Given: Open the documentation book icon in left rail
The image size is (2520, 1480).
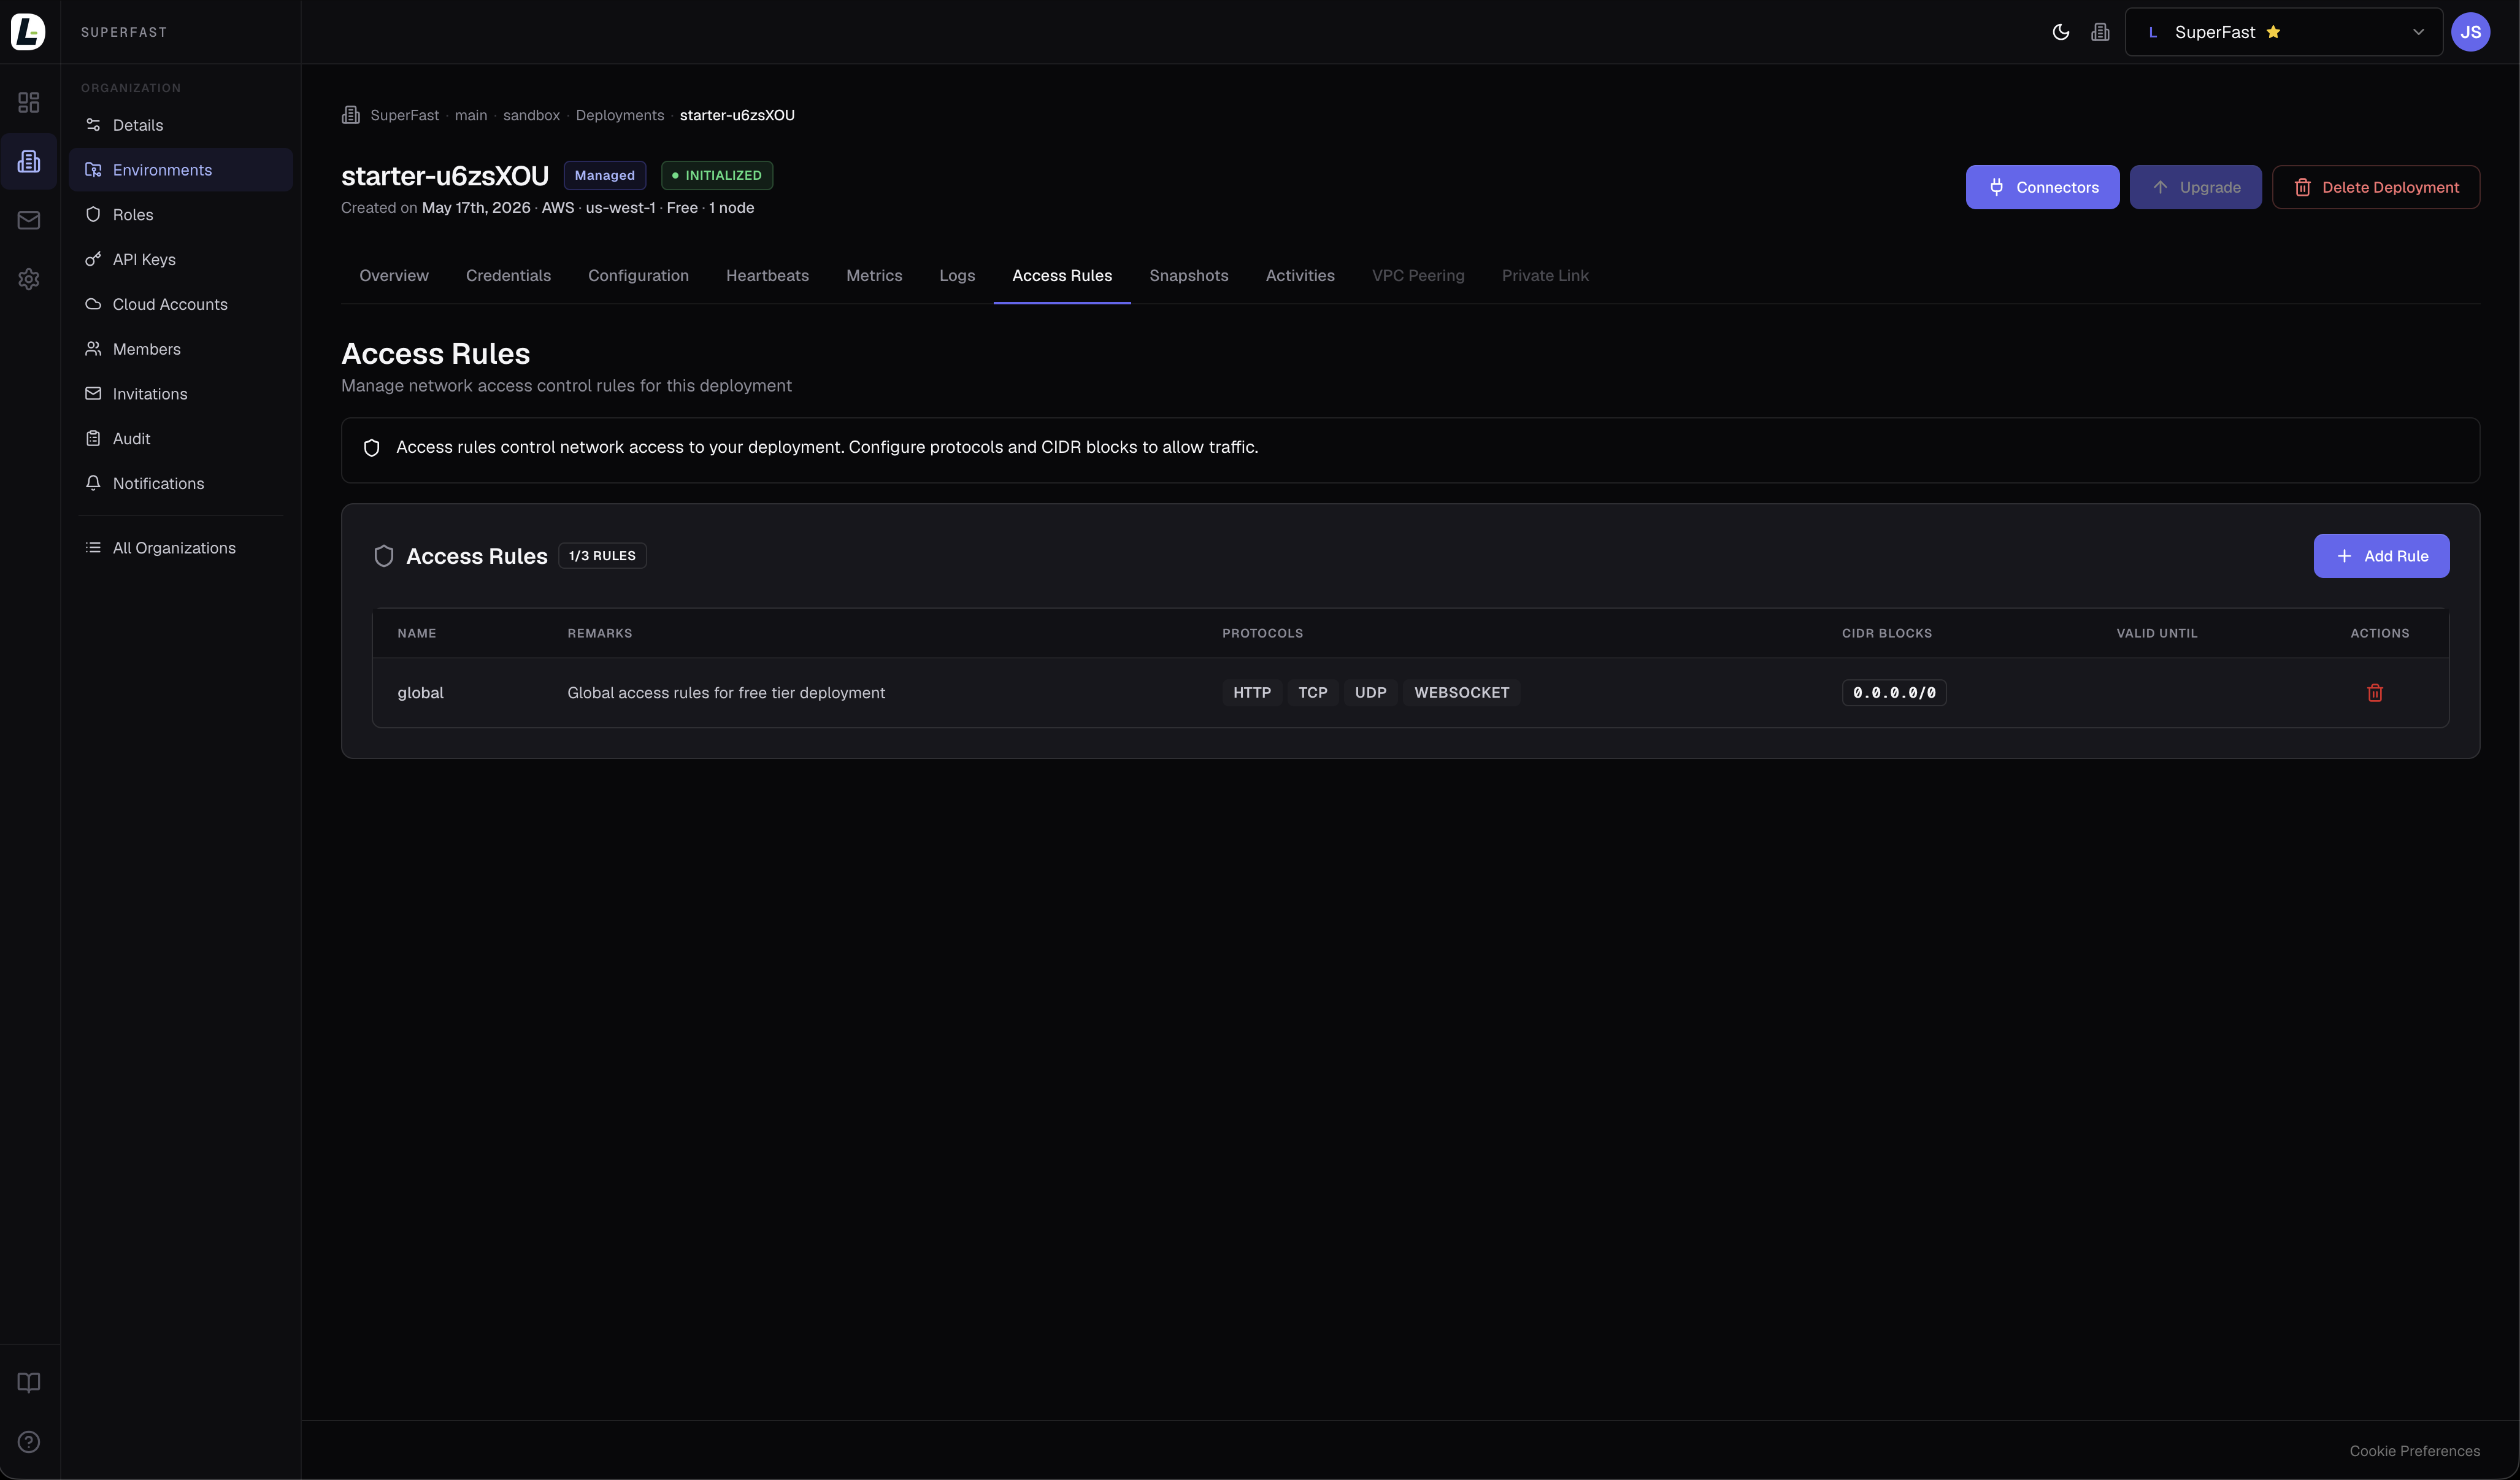Looking at the screenshot, I should (29, 1382).
